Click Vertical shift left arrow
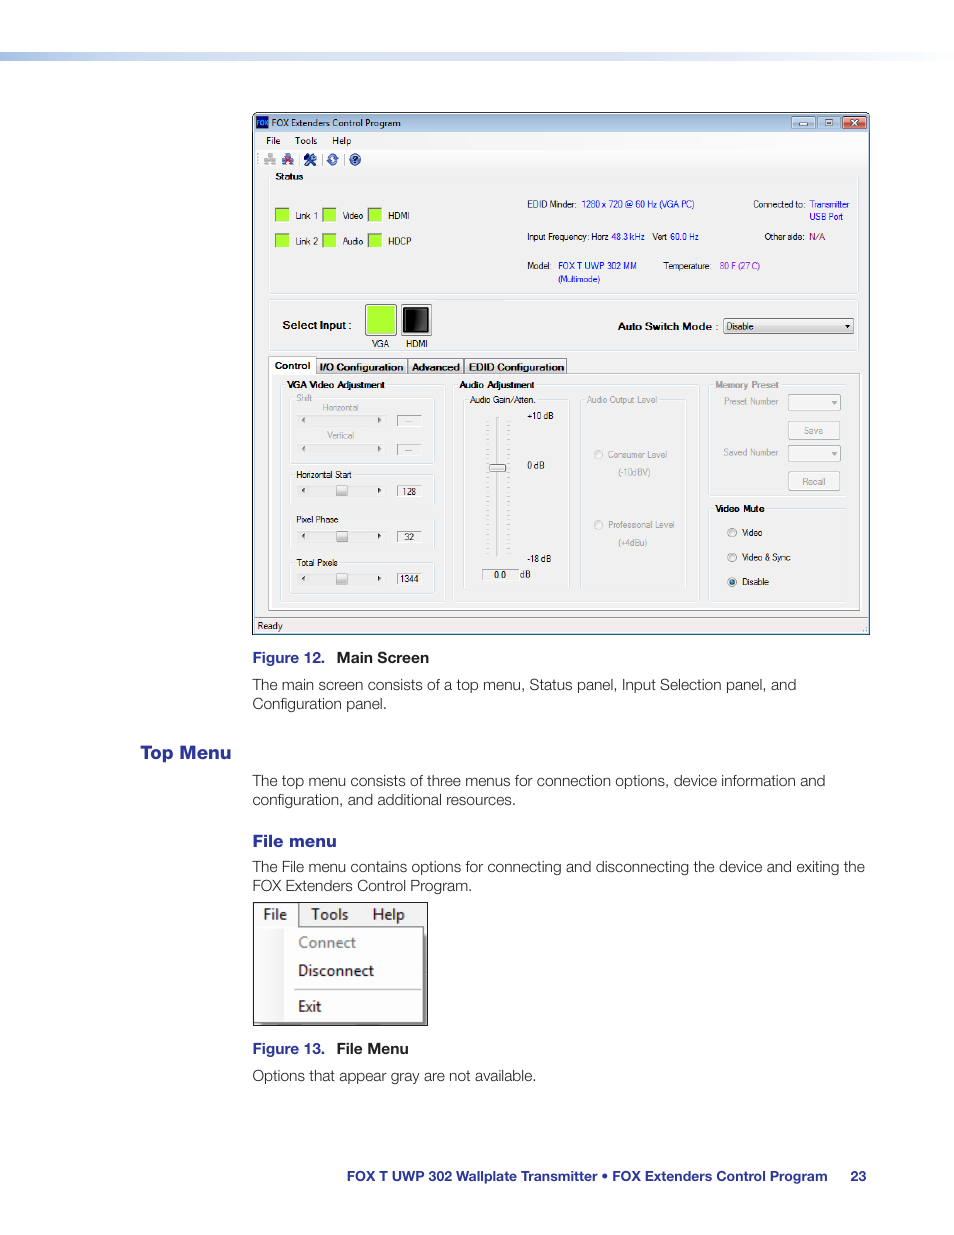 coord(303,449)
